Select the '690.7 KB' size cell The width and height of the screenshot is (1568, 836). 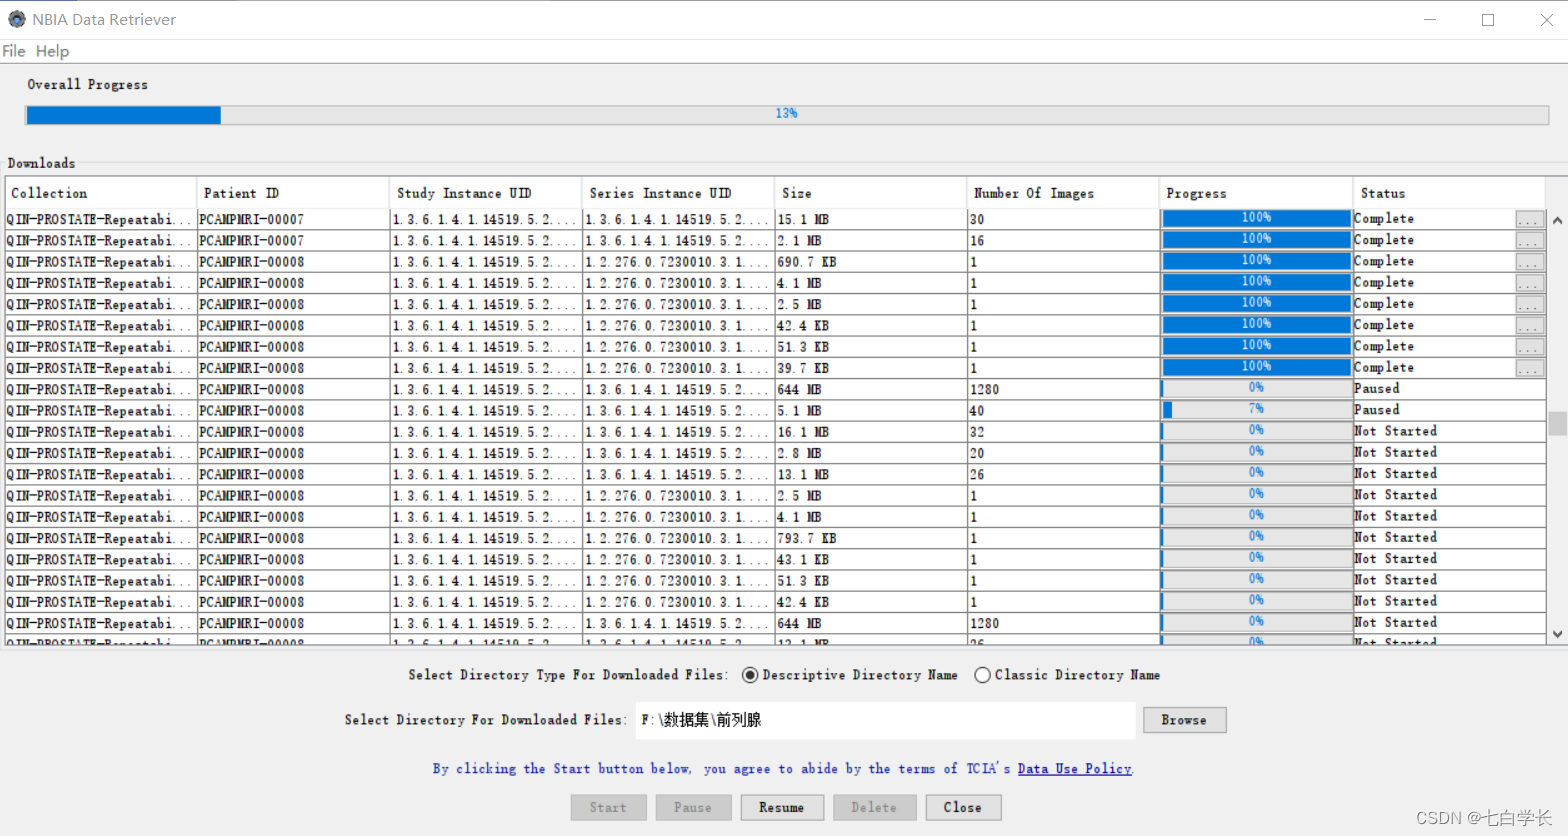[x=871, y=262]
